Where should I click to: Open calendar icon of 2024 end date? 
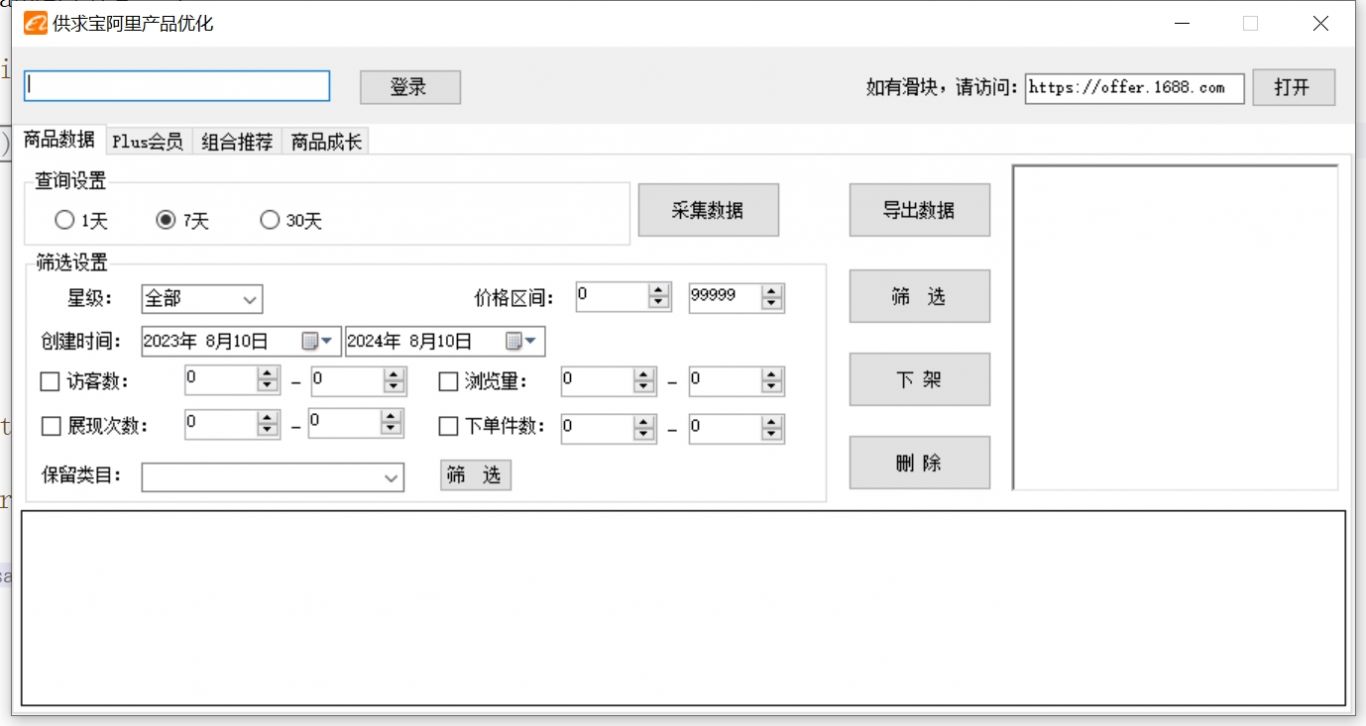(x=514, y=341)
